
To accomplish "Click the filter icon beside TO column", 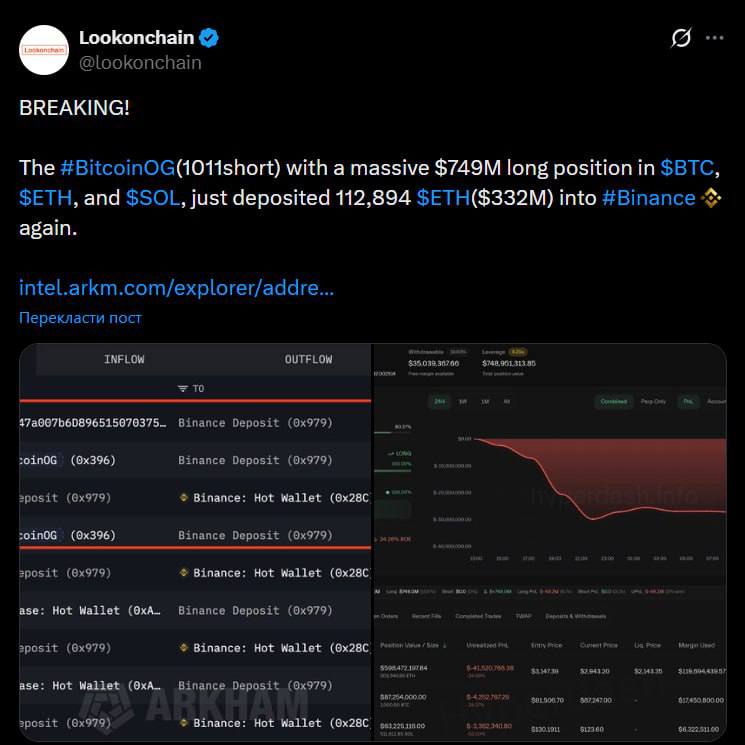I will [182, 389].
